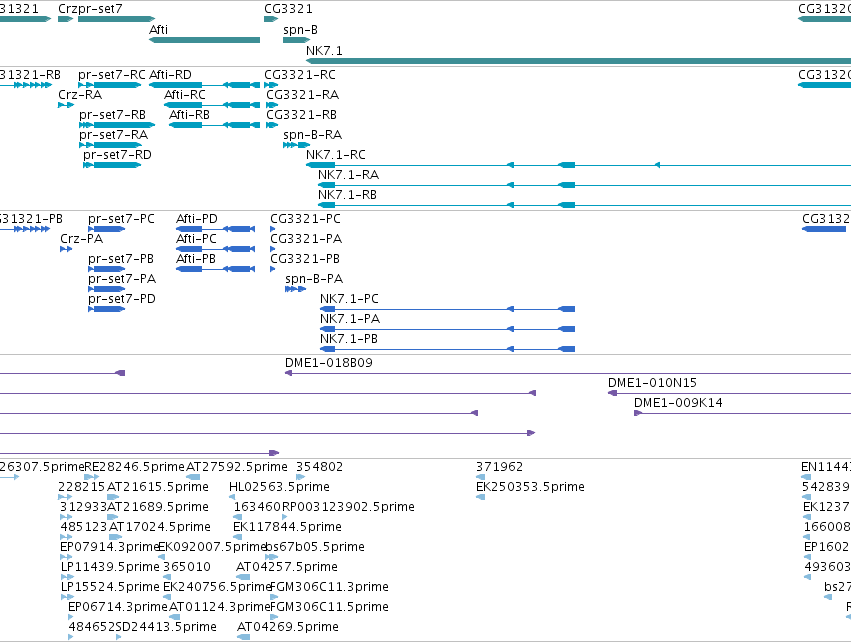Select the AT17024.5prime EST label

tap(160, 527)
